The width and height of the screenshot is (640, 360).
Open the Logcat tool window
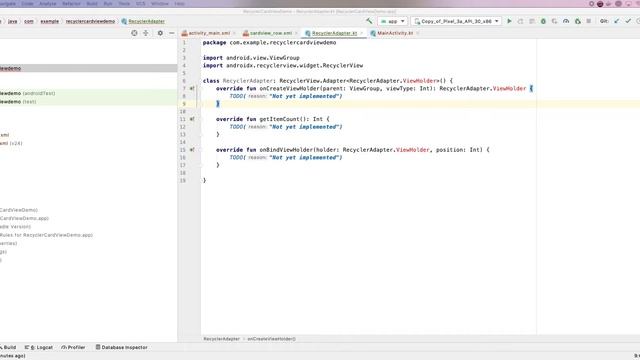(39, 347)
